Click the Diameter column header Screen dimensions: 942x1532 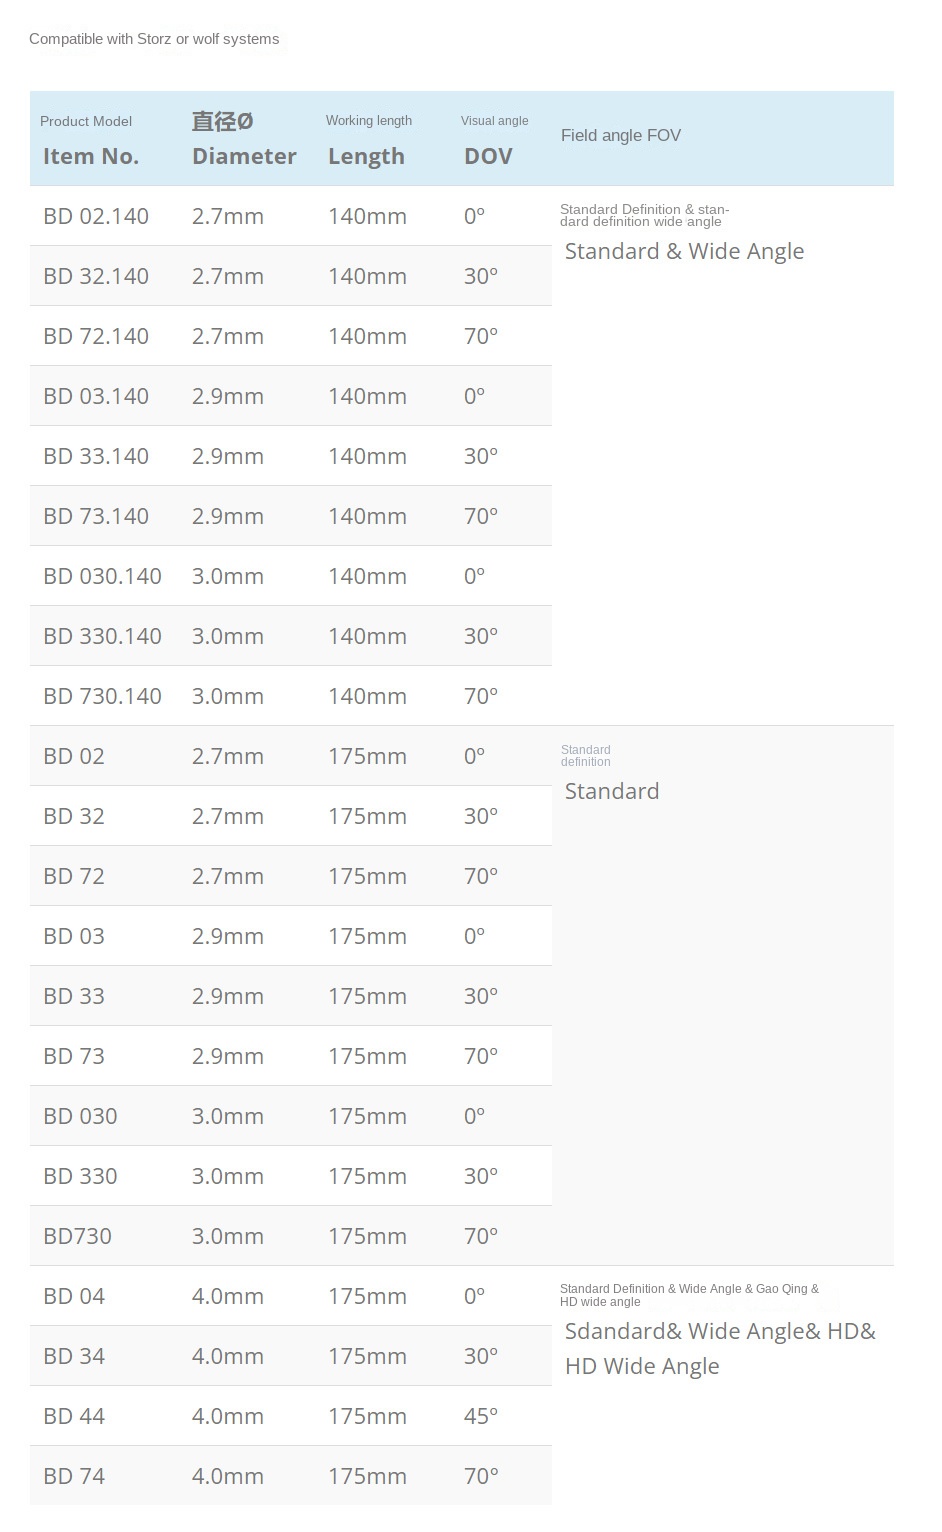pyautogui.click(x=244, y=156)
